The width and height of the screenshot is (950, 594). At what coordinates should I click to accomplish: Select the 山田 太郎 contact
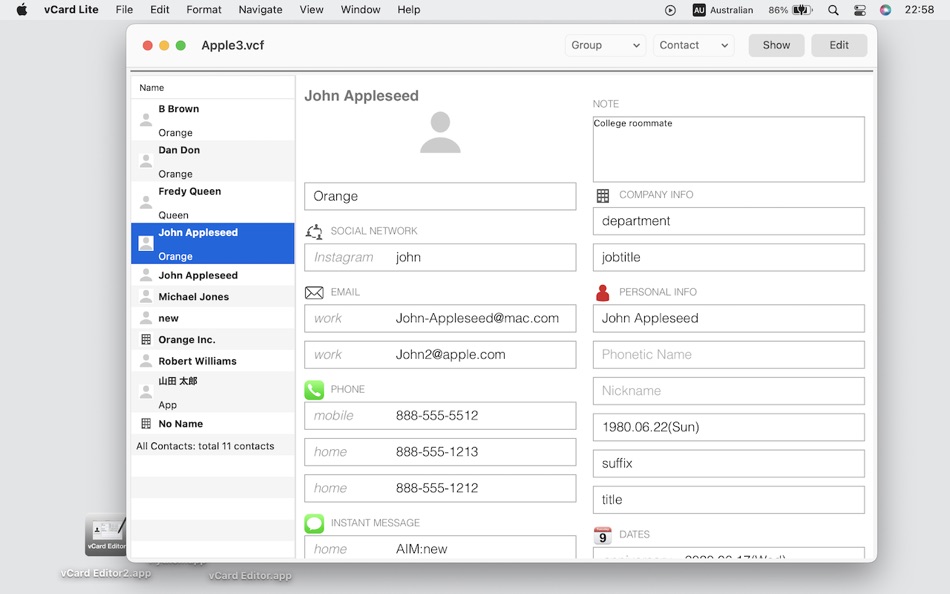point(213,392)
